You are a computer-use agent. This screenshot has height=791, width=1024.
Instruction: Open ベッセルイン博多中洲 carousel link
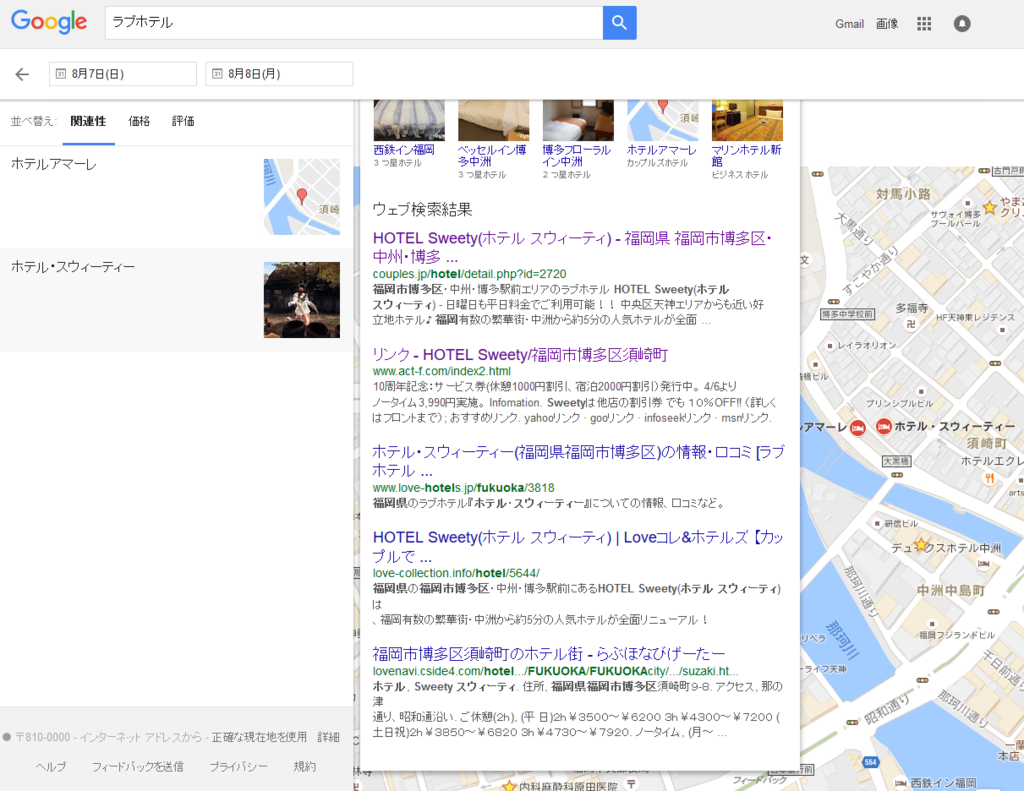coord(492,155)
